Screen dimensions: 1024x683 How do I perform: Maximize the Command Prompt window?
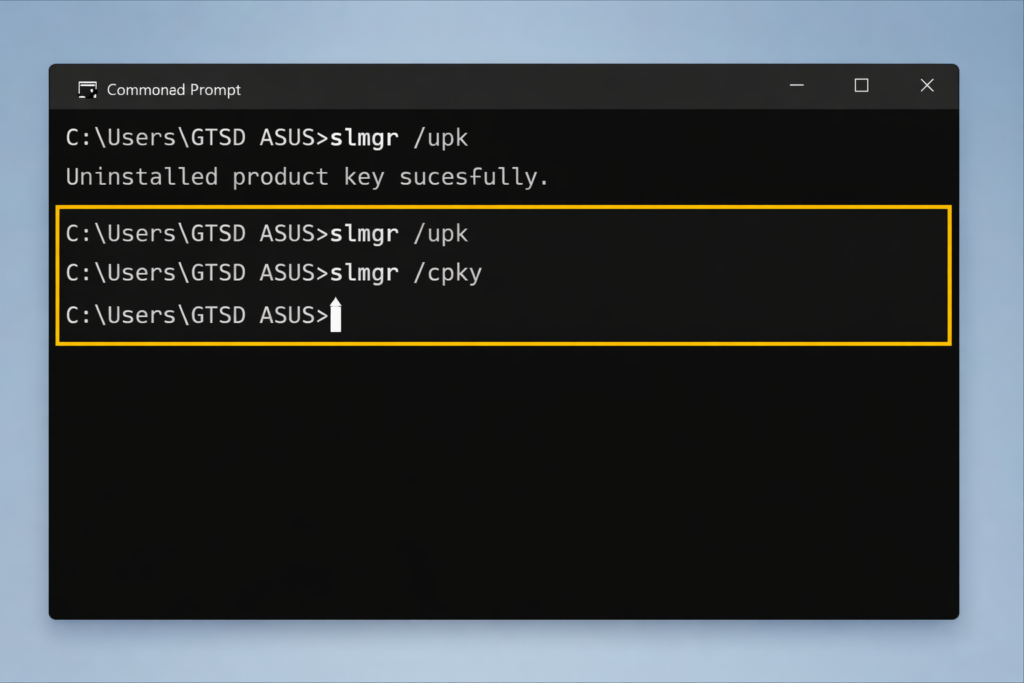pos(861,86)
